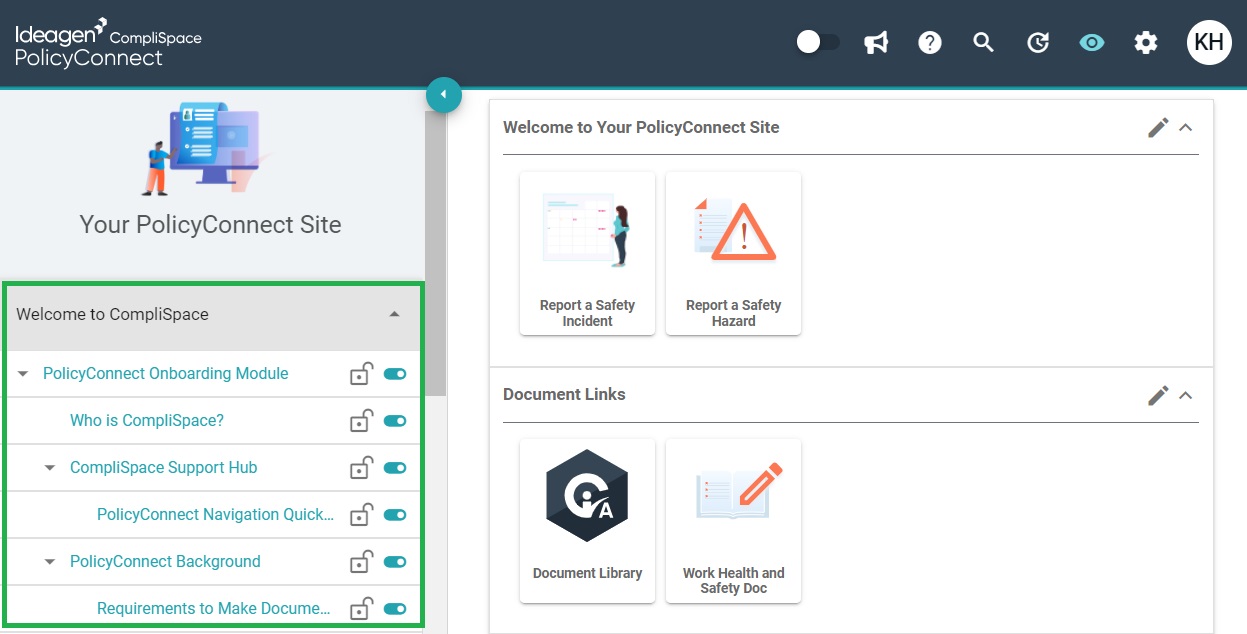Open PolicyConnect Background link
Image resolution: width=1247 pixels, height=634 pixels.
click(165, 562)
